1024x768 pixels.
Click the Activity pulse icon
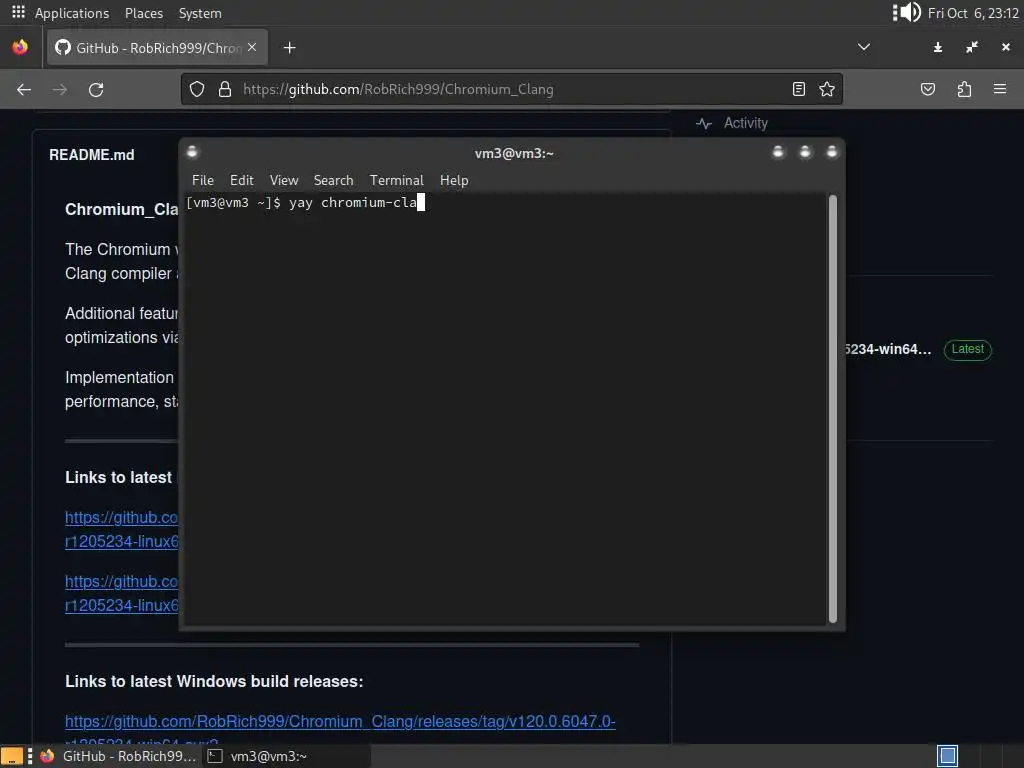[703, 123]
